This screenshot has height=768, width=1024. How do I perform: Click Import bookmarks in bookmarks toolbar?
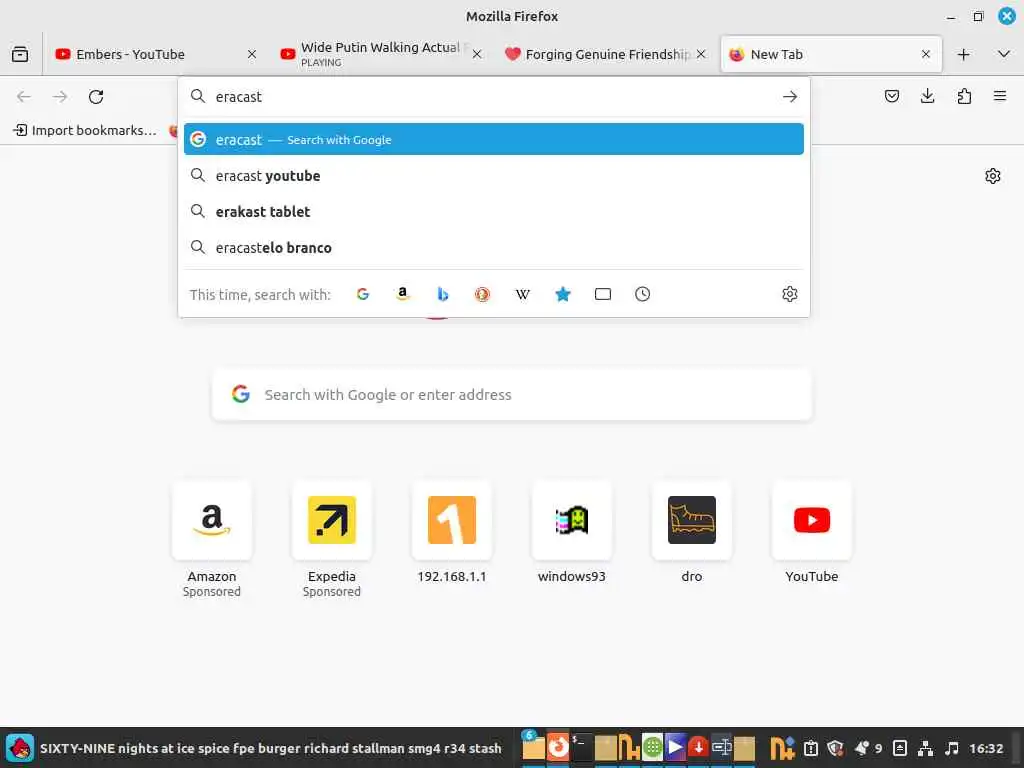pyautogui.click(x=86, y=130)
